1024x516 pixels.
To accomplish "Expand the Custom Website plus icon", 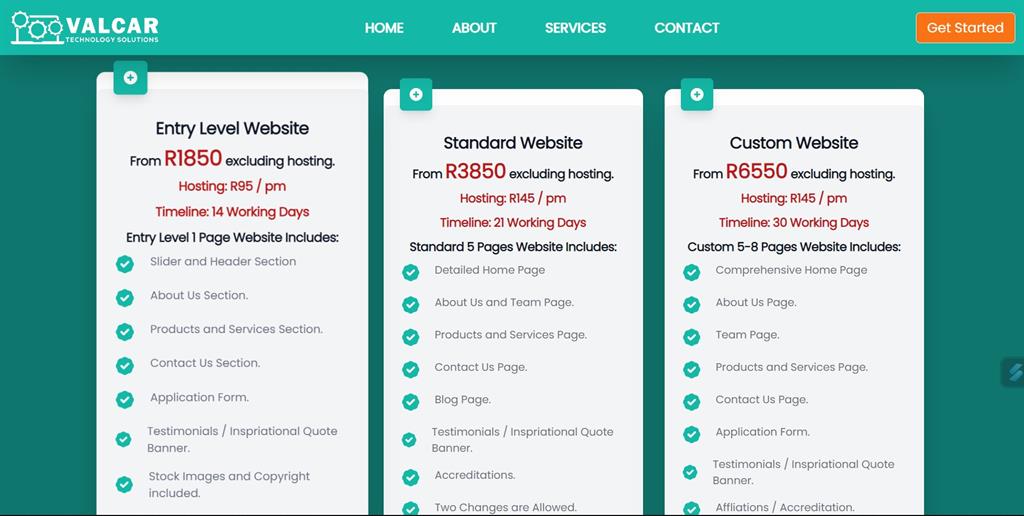I will pyautogui.click(x=697, y=95).
